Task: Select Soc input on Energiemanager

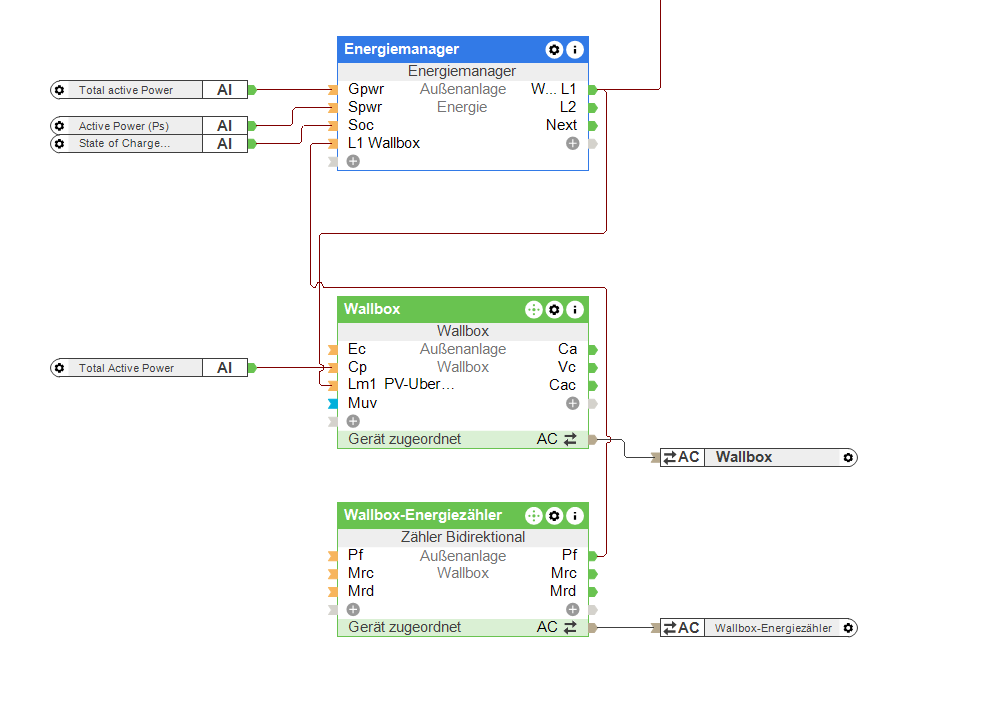Action: pyautogui.click(x=360, y=125)
